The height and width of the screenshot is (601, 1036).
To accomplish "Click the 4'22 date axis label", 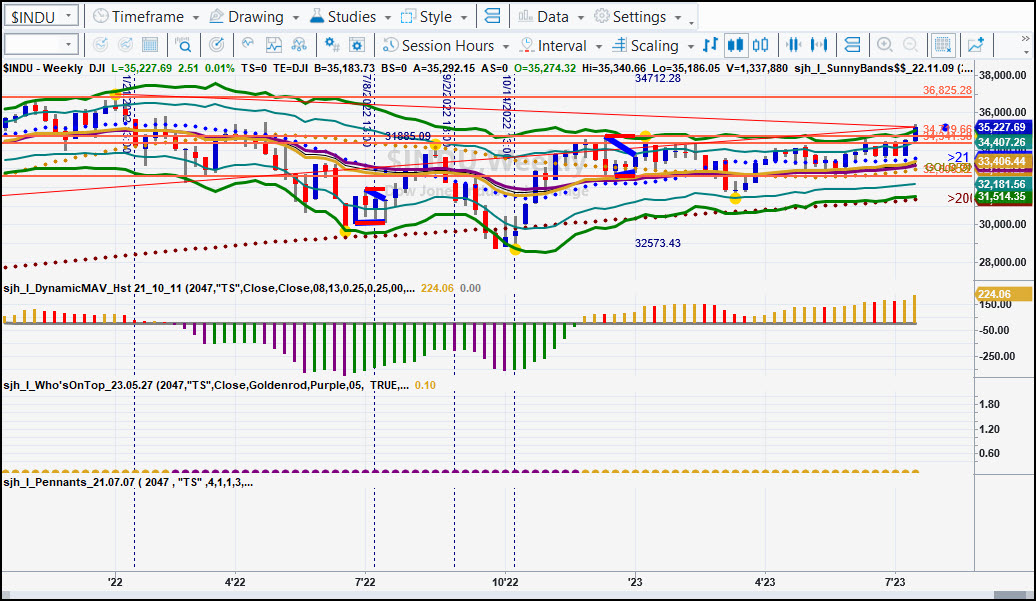I will point(235,582).
